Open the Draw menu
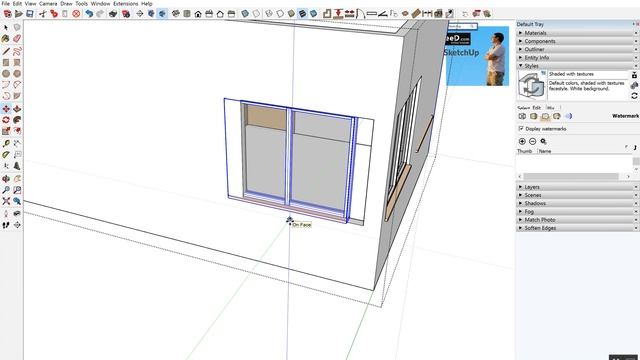Screen dimensions: 640x360 pos(67,3)
